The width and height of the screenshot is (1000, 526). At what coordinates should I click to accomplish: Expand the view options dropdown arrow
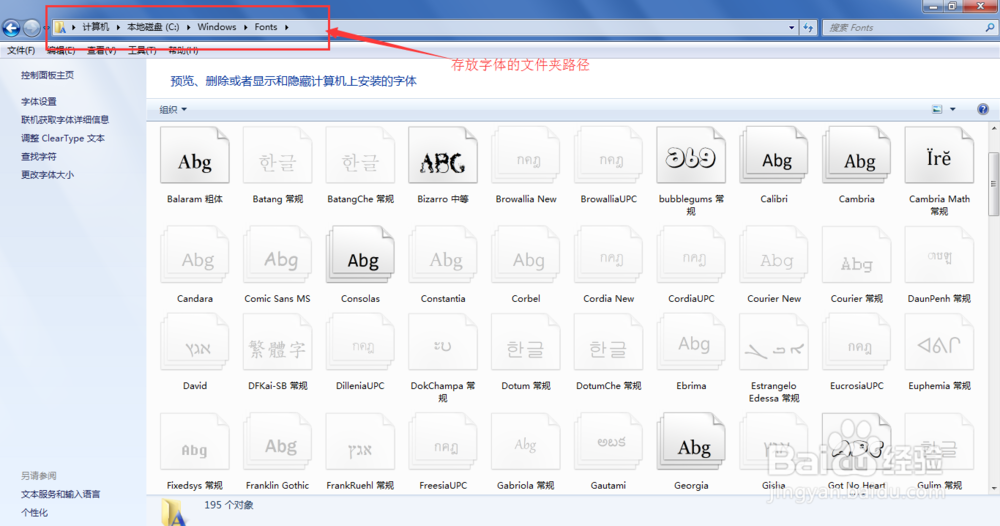pos(953,110)
